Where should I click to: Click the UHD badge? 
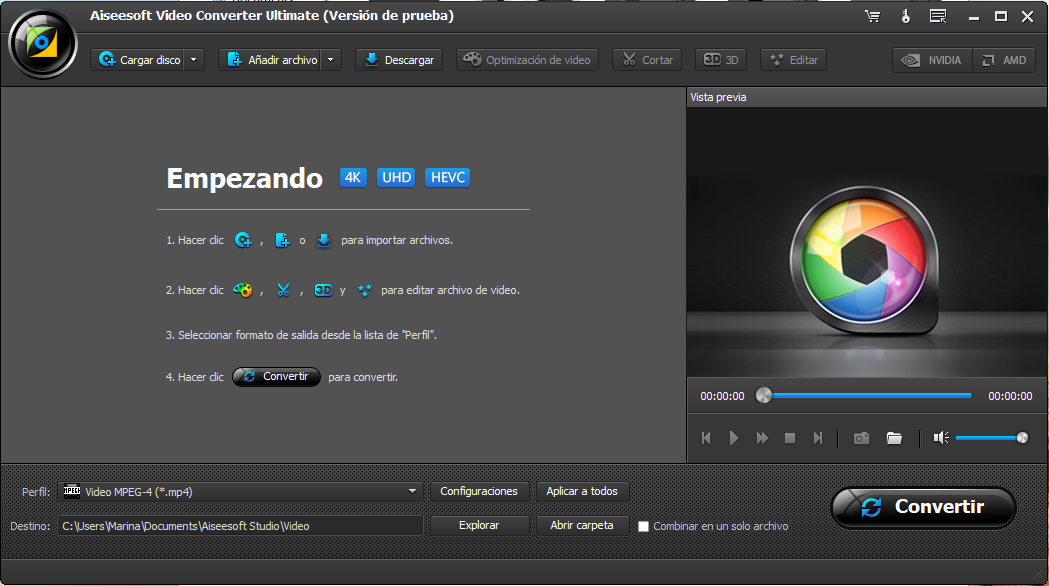(x=396, y=177)
